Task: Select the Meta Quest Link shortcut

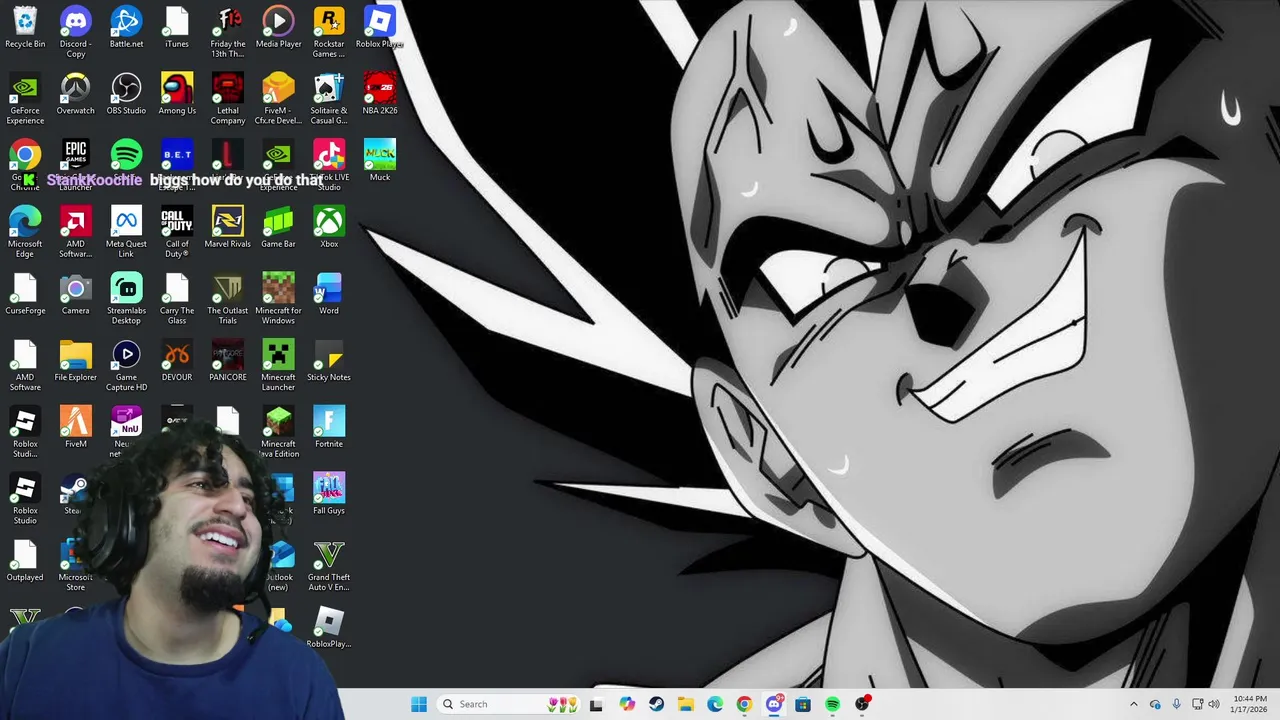Action: pyautogui.click(x=126, y=233)
